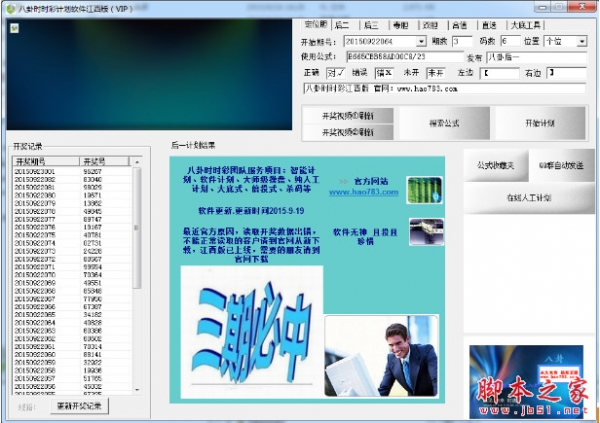Click the 后一计划结果 panel label
This screenshot has height=423, width=600.
point(193,145)
